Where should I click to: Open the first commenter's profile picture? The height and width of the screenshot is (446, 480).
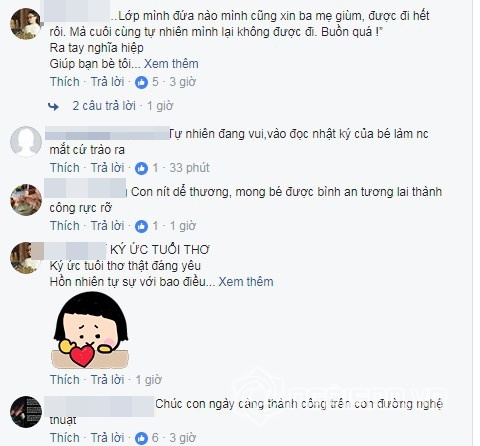[26, 24]
